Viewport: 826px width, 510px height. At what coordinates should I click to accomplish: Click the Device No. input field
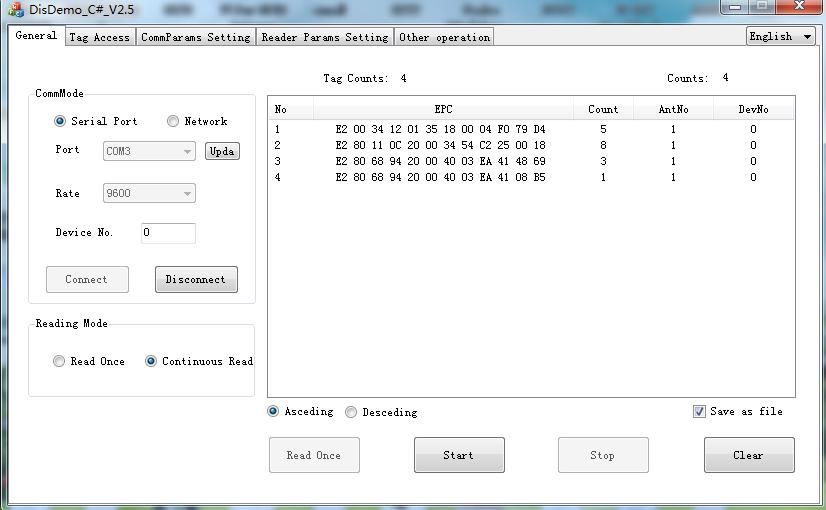click(x=167, y=233)
